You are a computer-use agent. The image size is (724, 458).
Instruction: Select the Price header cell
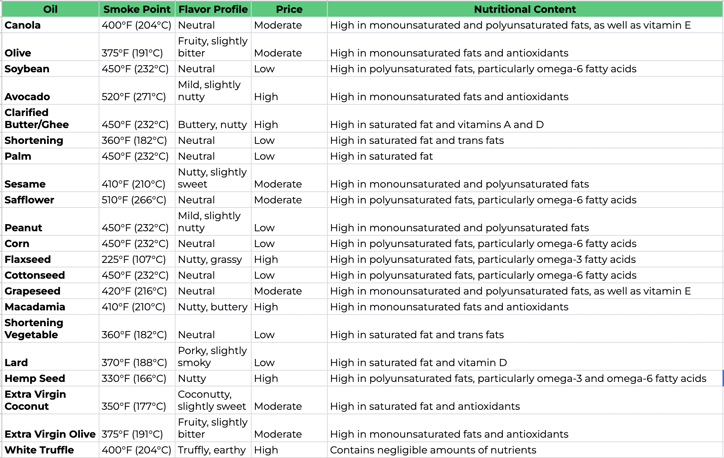pyautogui.click(x=288, y=9)
